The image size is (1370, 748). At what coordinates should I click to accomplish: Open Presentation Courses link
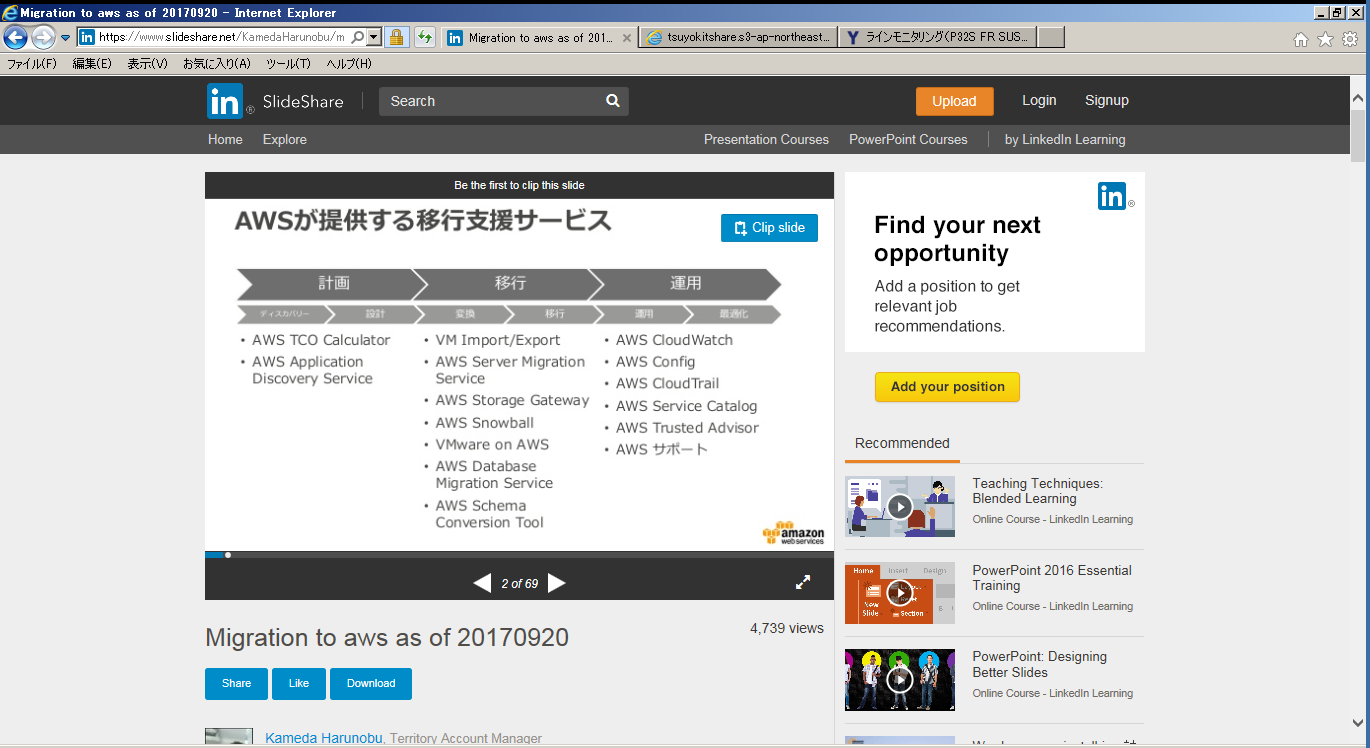click(766, 139)
